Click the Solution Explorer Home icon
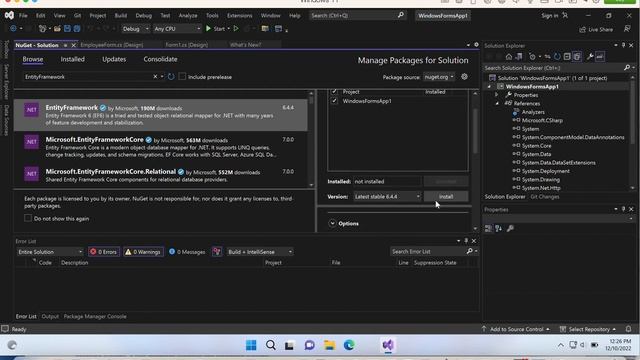The width and height of the screenshot is (640, 360). (509, 57)
